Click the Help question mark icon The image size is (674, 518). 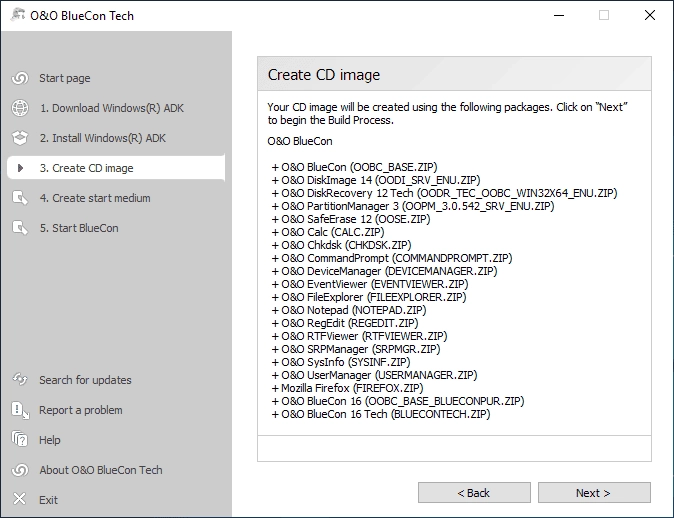20,440
